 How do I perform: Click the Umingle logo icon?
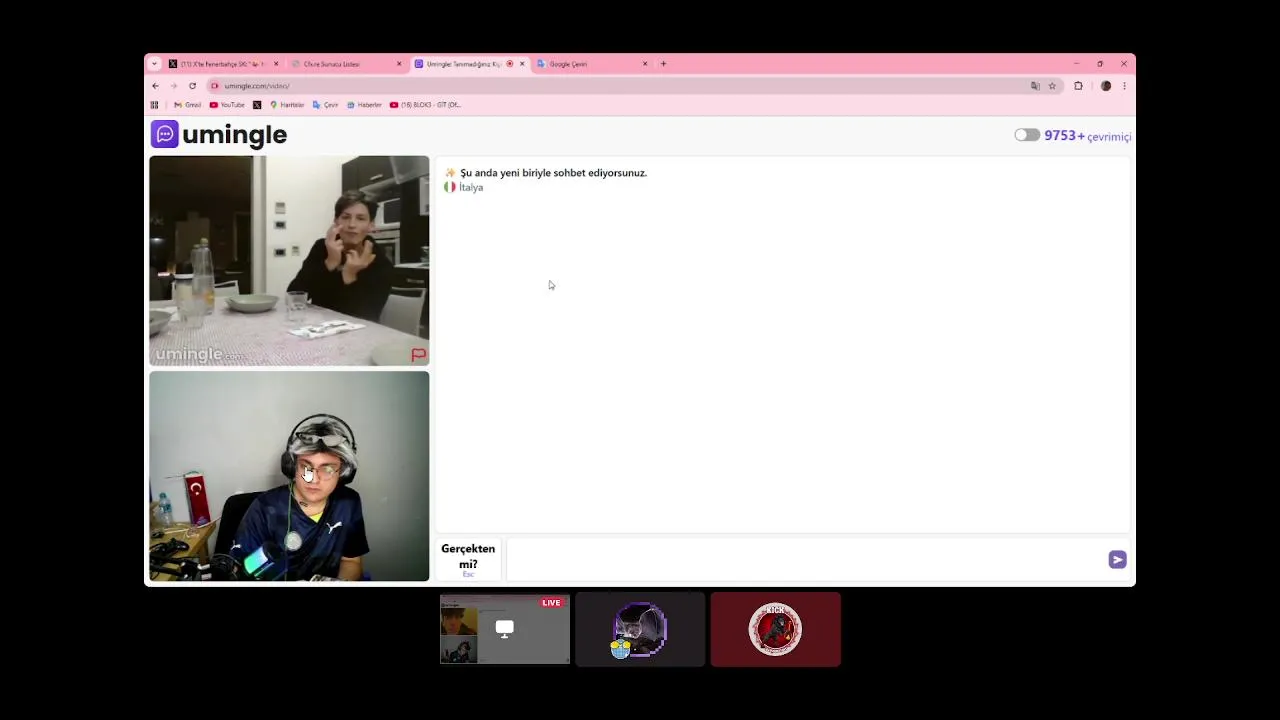pos(165,134)
